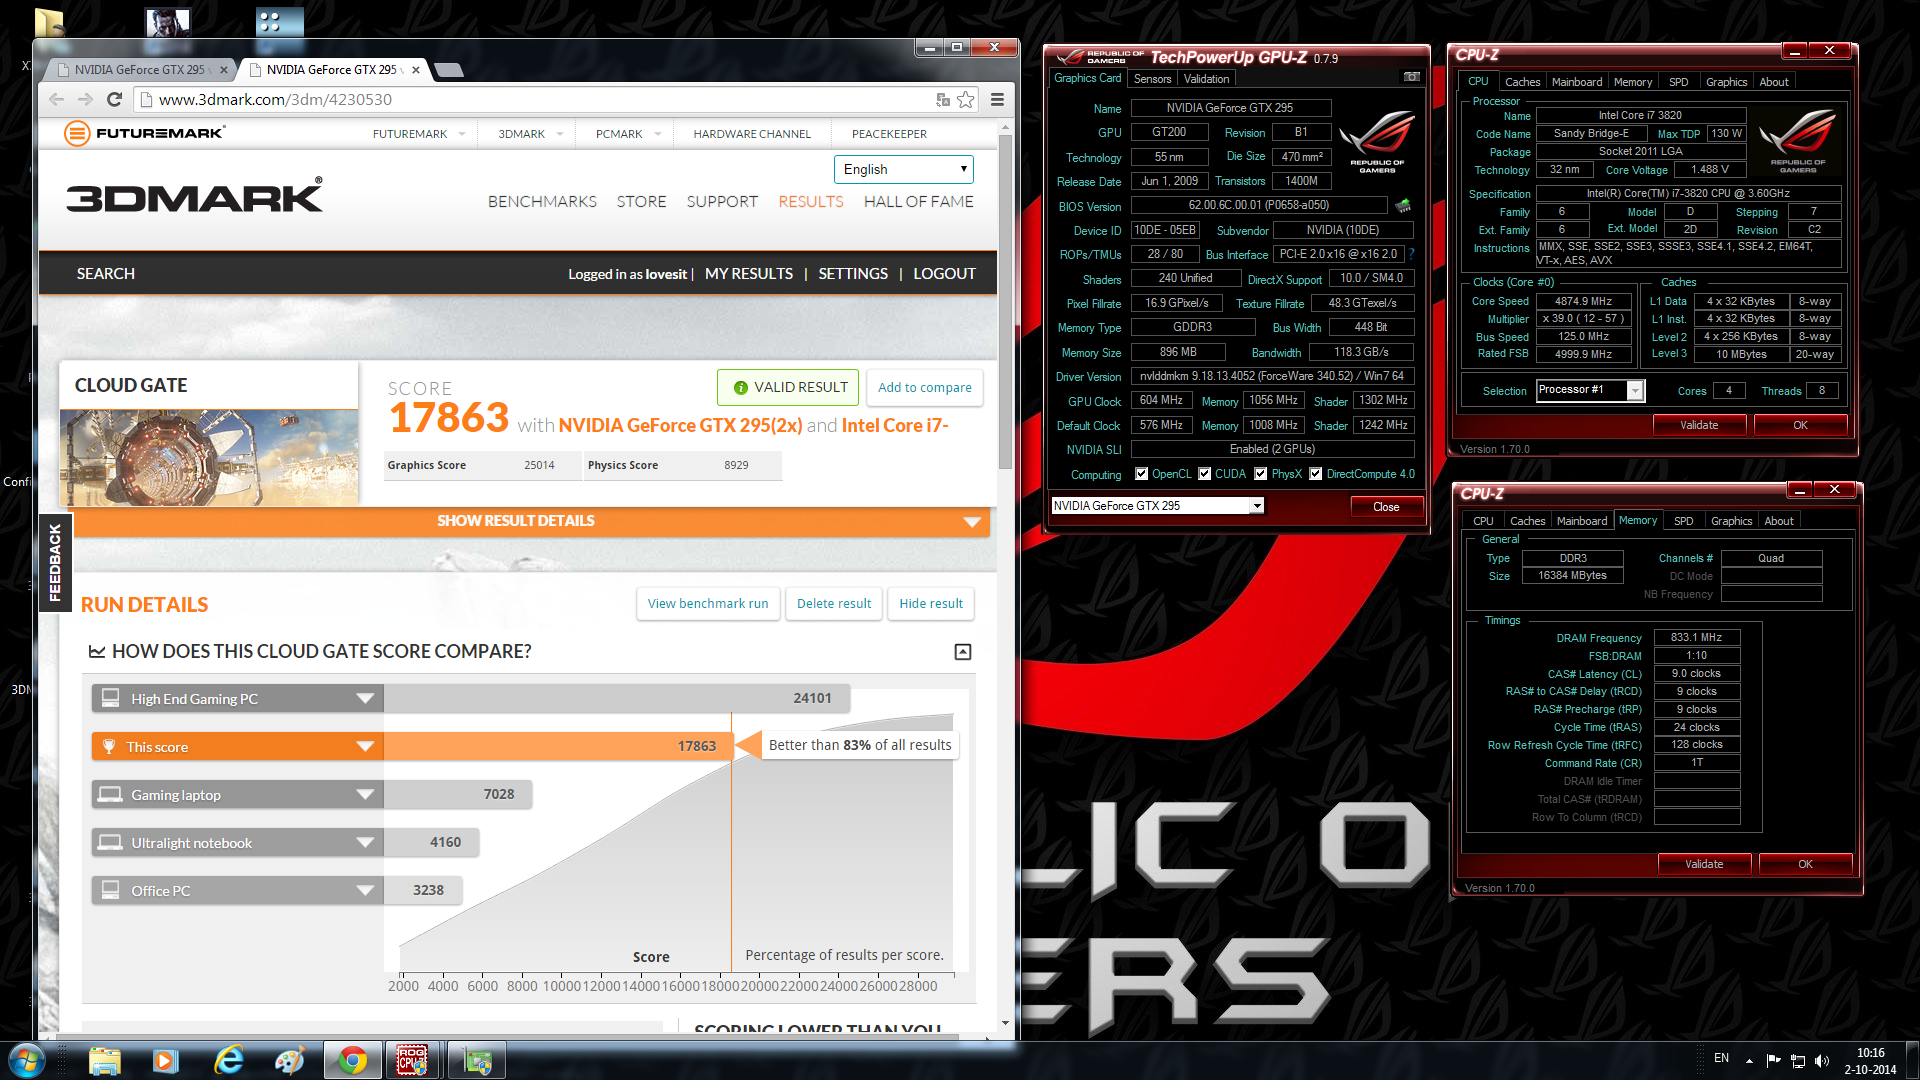The width and height of the screenshot is (1920, 1080).
Task: Expand Show Result Details bar
Action: 531,521
